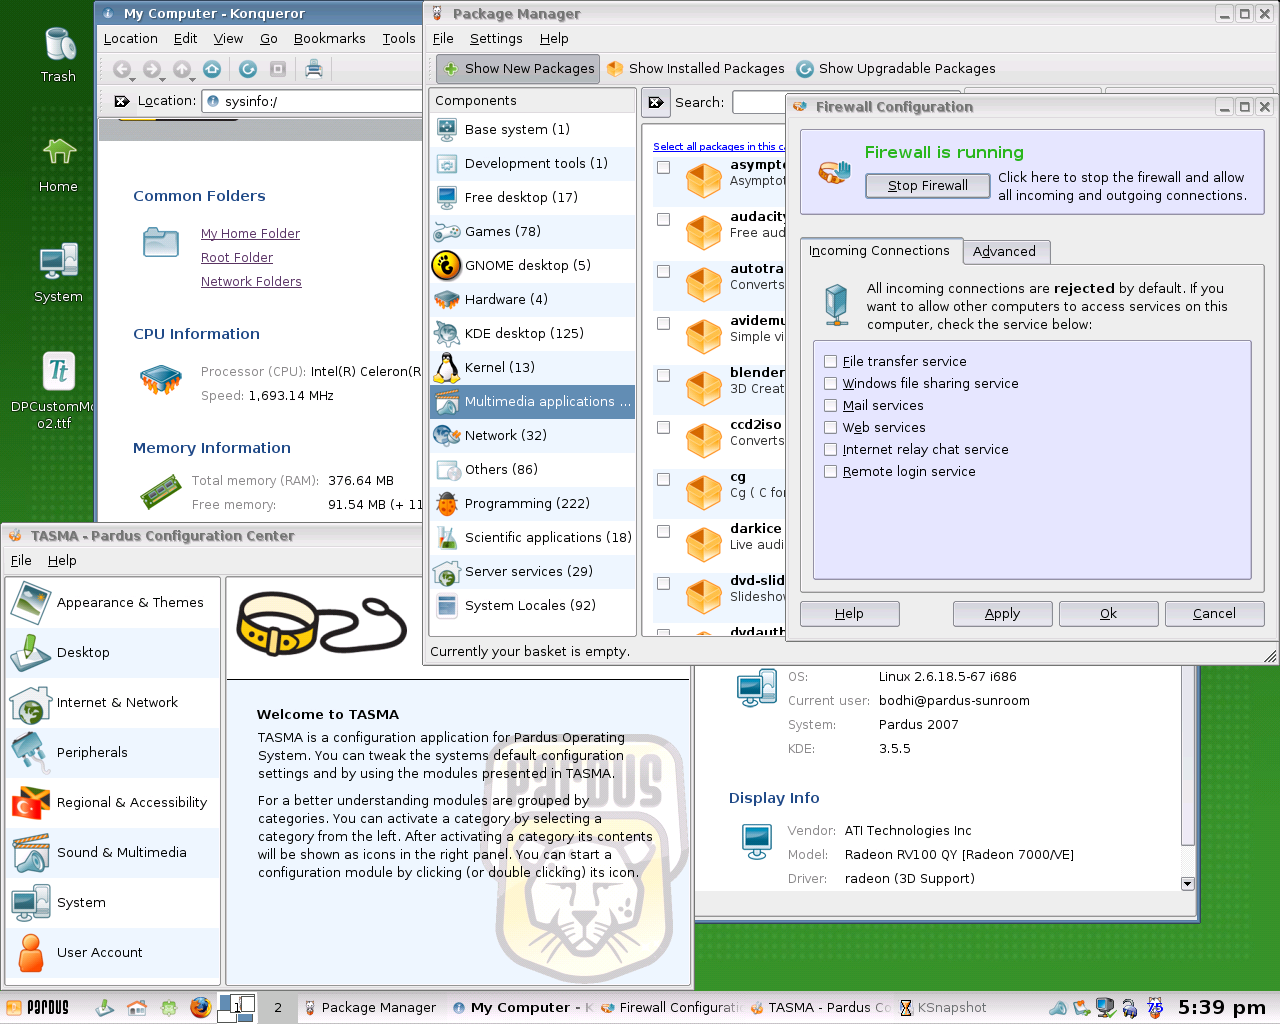
Task: Click Konqueror forward arrow icon
Action: coord(152,69)
